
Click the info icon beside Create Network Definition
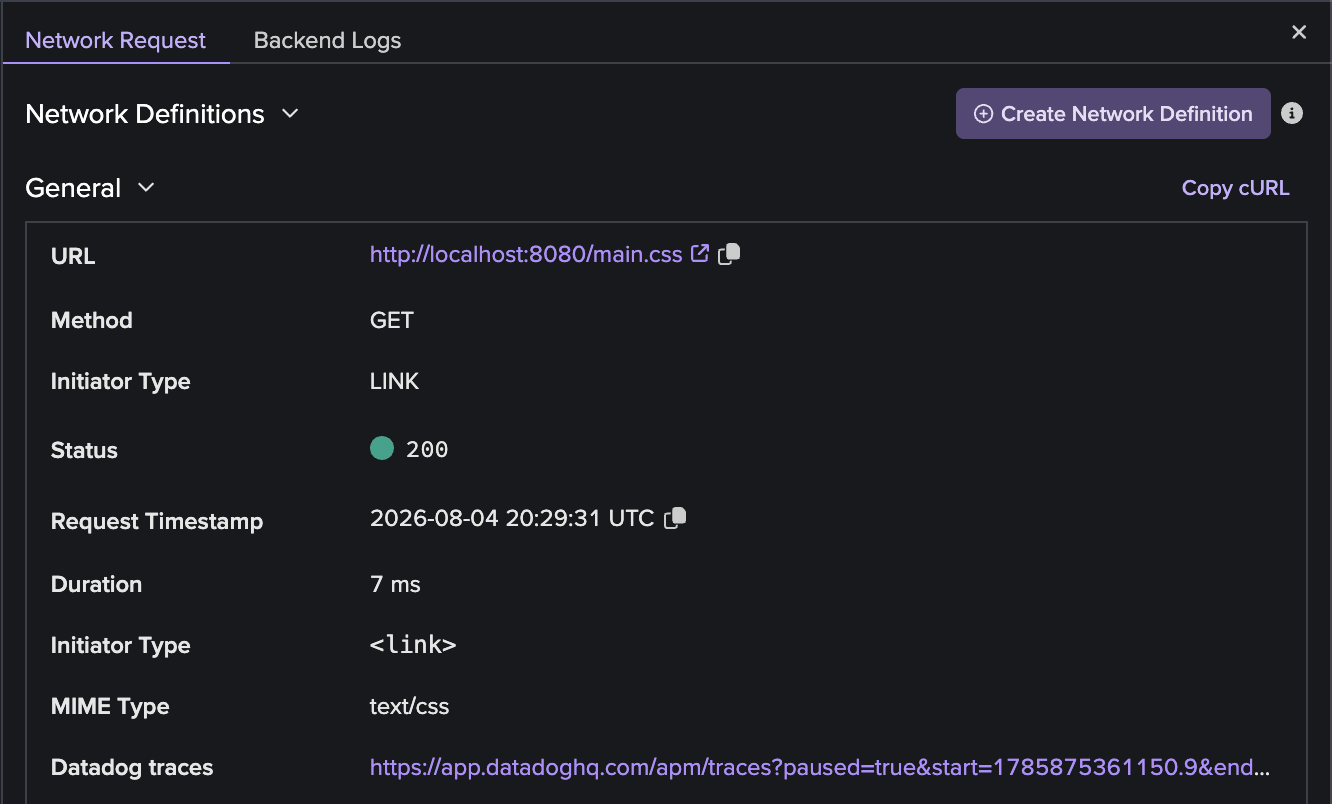pos(1292,113)
